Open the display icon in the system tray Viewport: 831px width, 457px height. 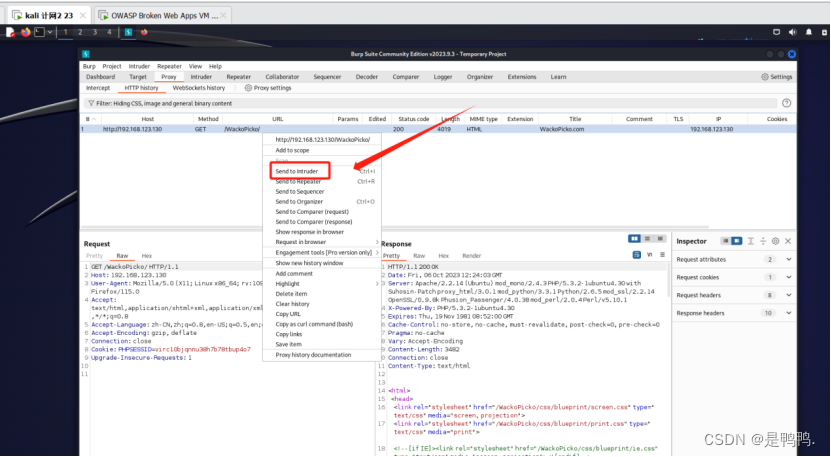776,32
